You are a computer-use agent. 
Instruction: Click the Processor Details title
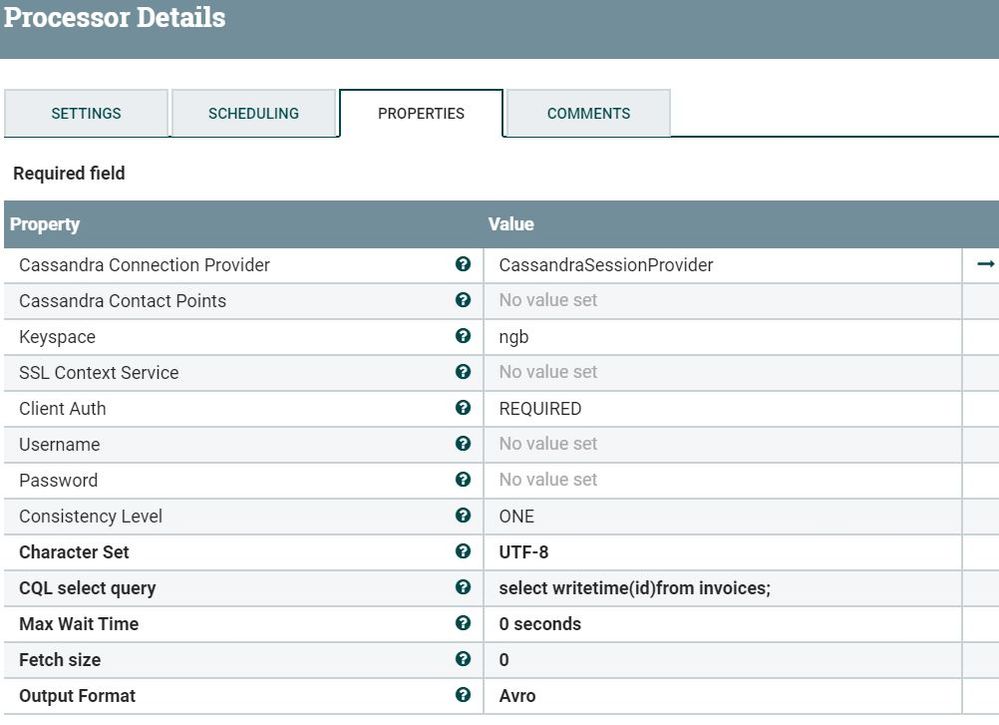115,17
